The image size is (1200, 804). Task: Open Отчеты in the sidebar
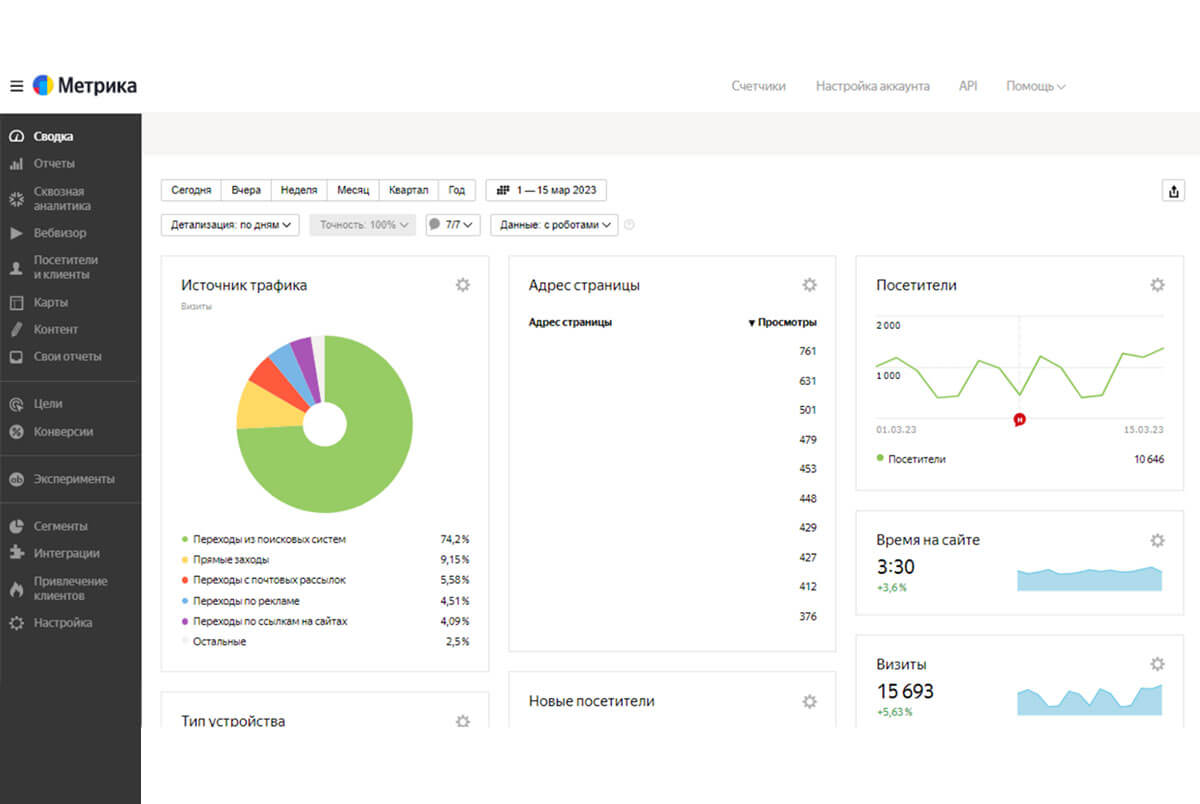(54, 164)
